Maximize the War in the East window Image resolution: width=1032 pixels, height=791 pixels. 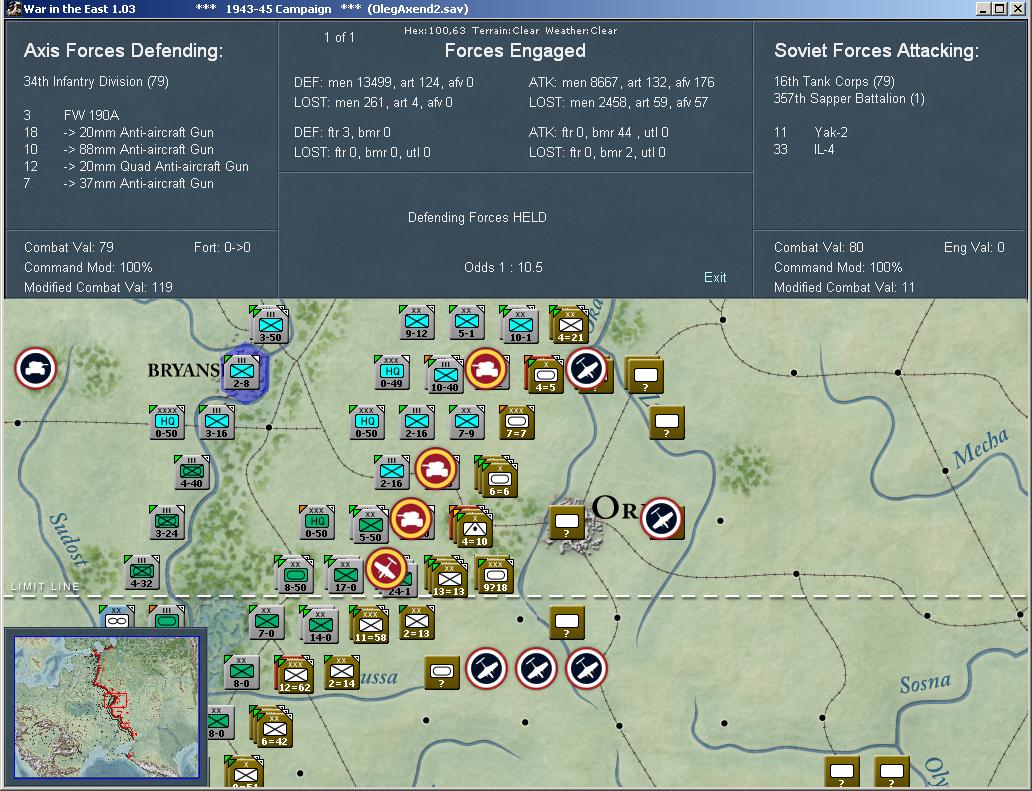coord(1000,9)
